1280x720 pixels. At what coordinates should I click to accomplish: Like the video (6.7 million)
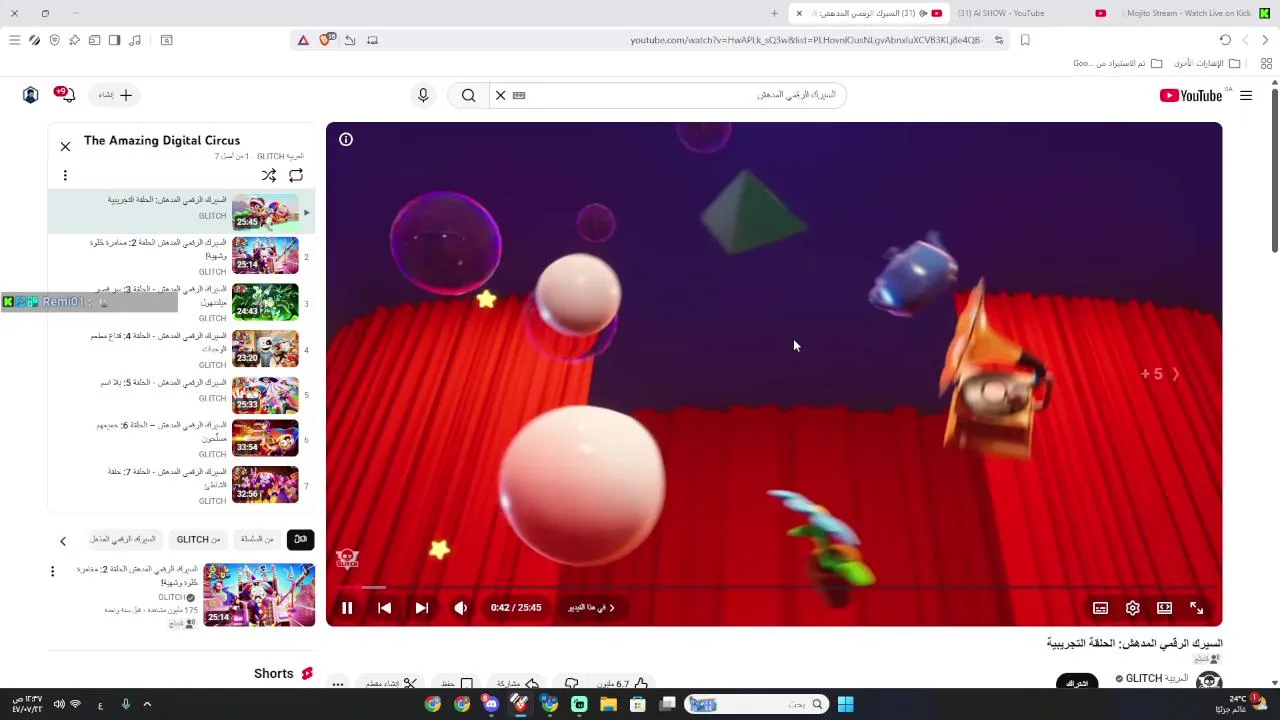(624, 684)
